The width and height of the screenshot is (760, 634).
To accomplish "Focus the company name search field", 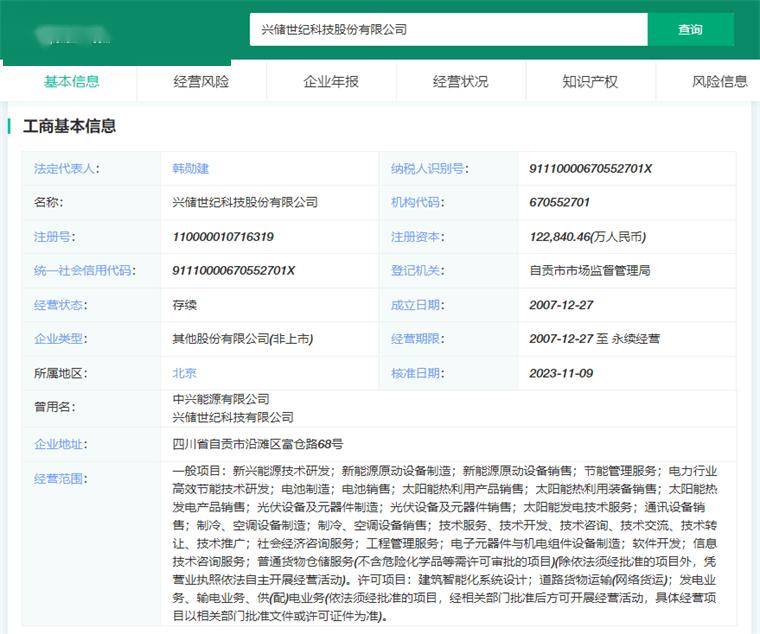I will coord(448,30).
